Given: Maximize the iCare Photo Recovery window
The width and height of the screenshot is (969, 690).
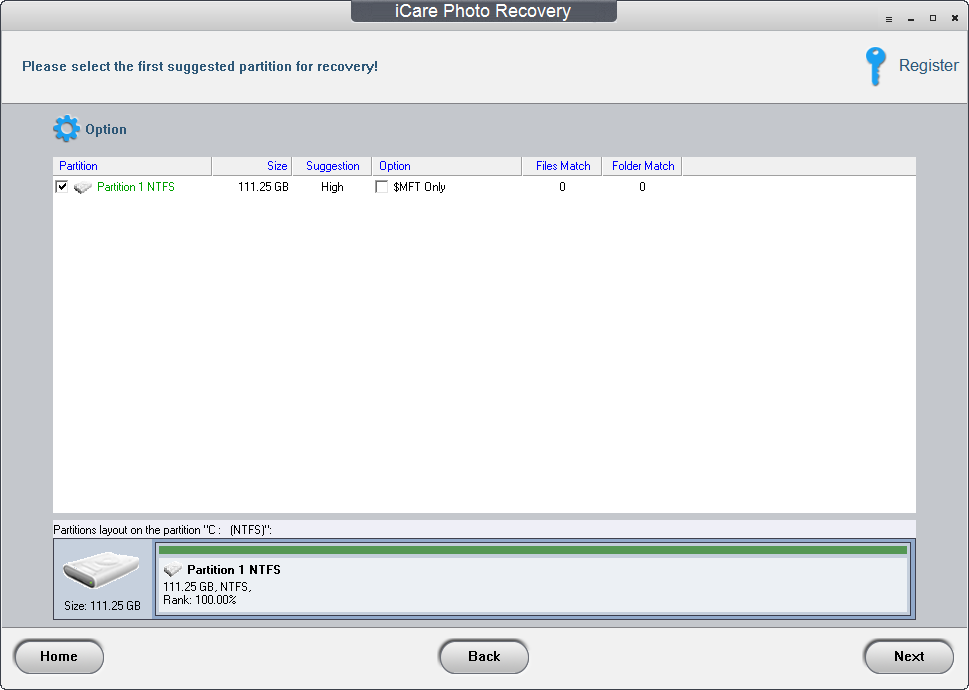Looking at the screenshot, I should tap(933, 19).
